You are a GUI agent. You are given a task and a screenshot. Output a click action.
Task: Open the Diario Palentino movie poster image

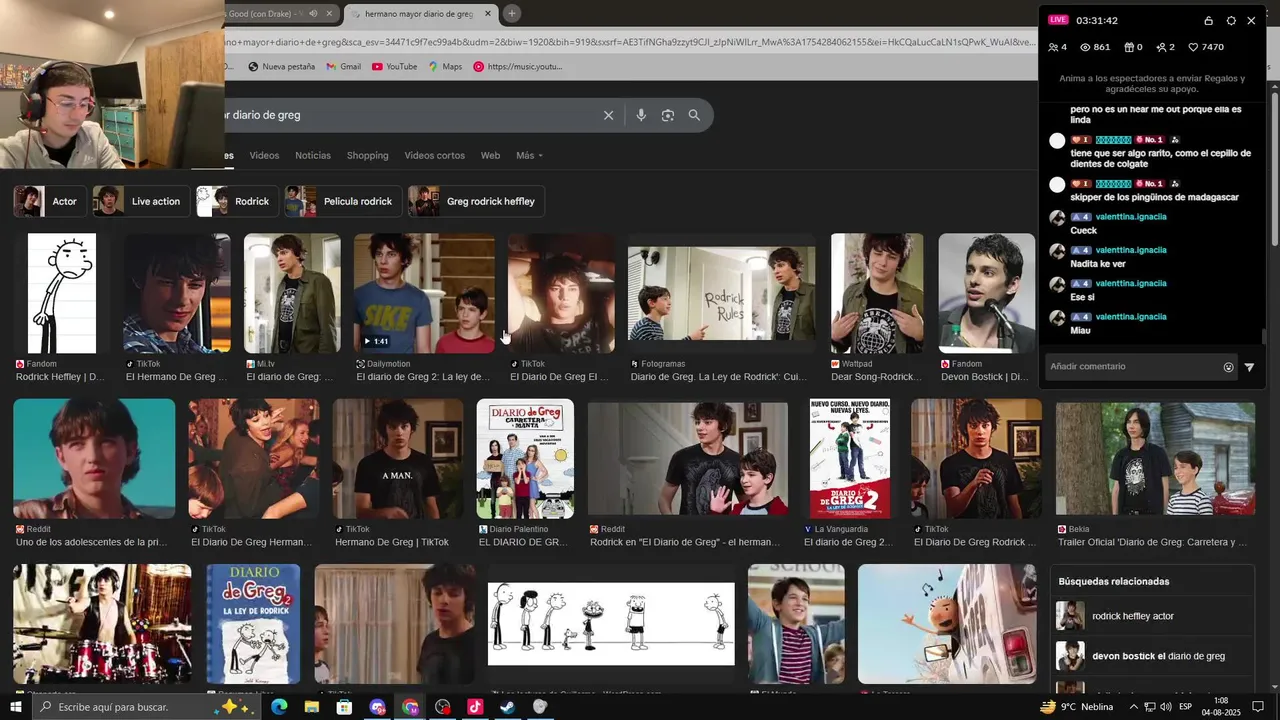click(525, 458)
